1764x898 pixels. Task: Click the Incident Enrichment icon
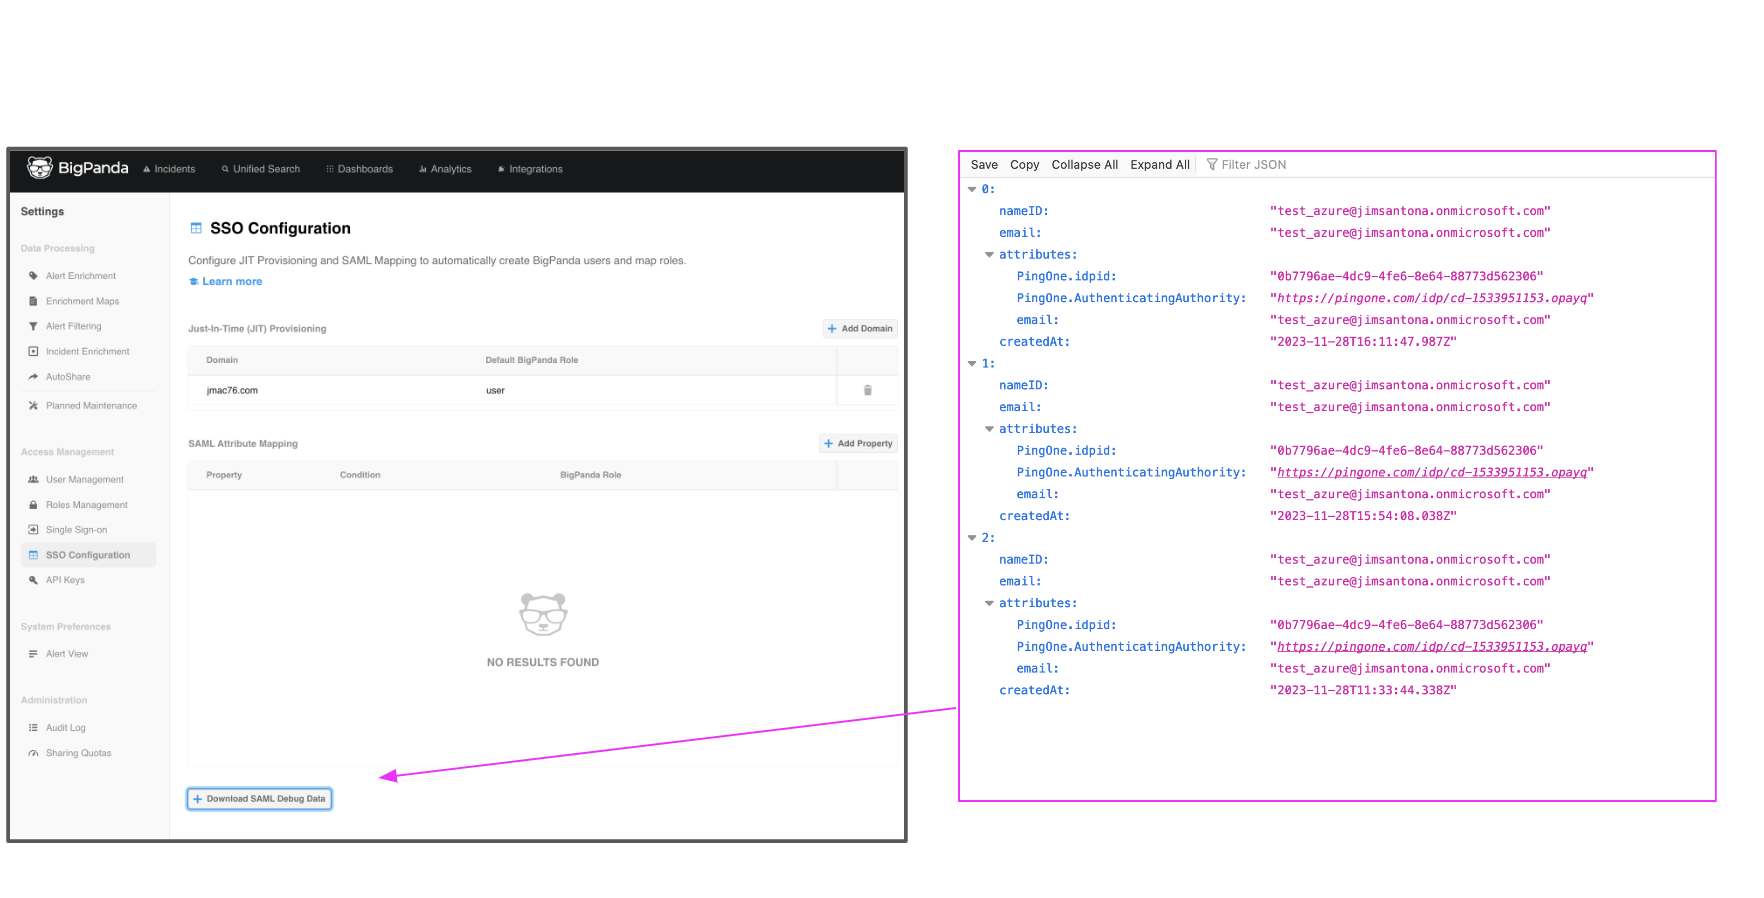click(x=33, y=351)
